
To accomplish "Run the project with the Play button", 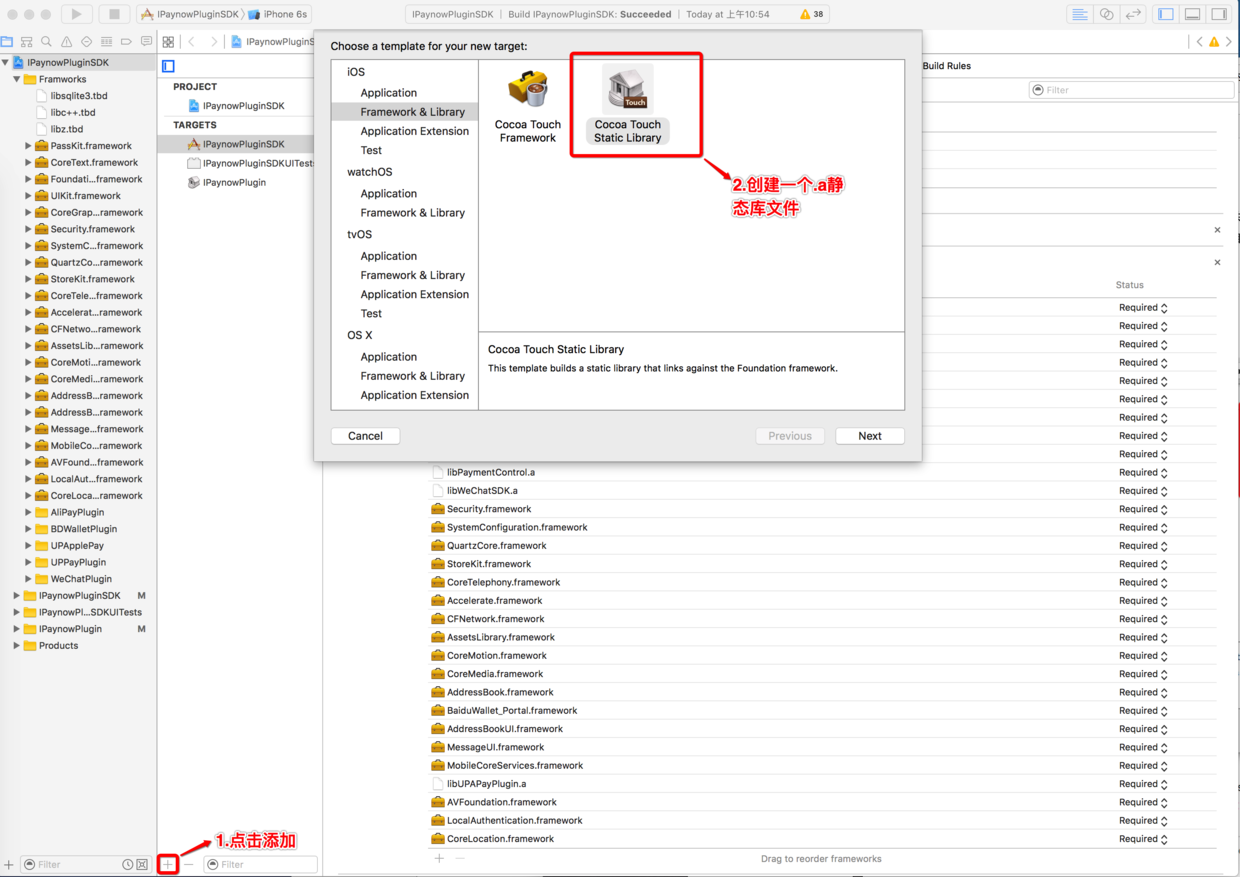I will point(76,14).
